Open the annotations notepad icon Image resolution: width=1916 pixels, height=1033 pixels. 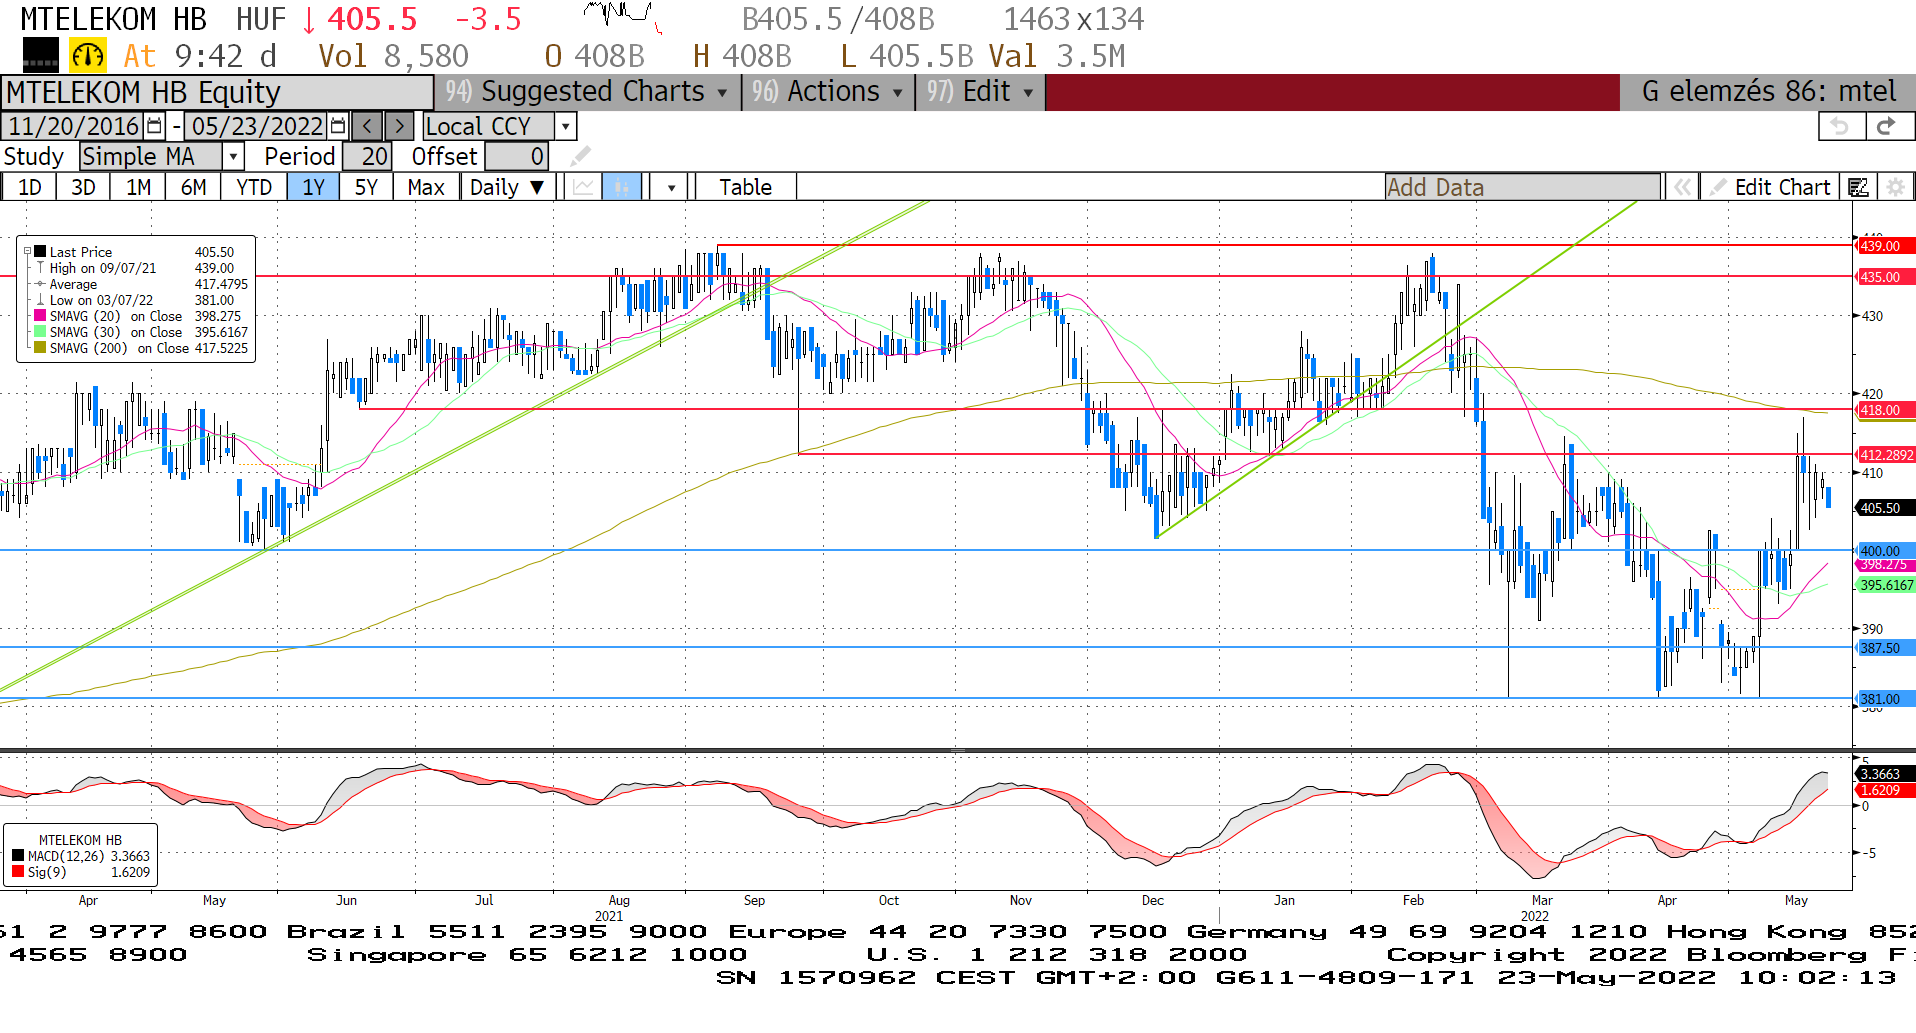point(1858,187)
